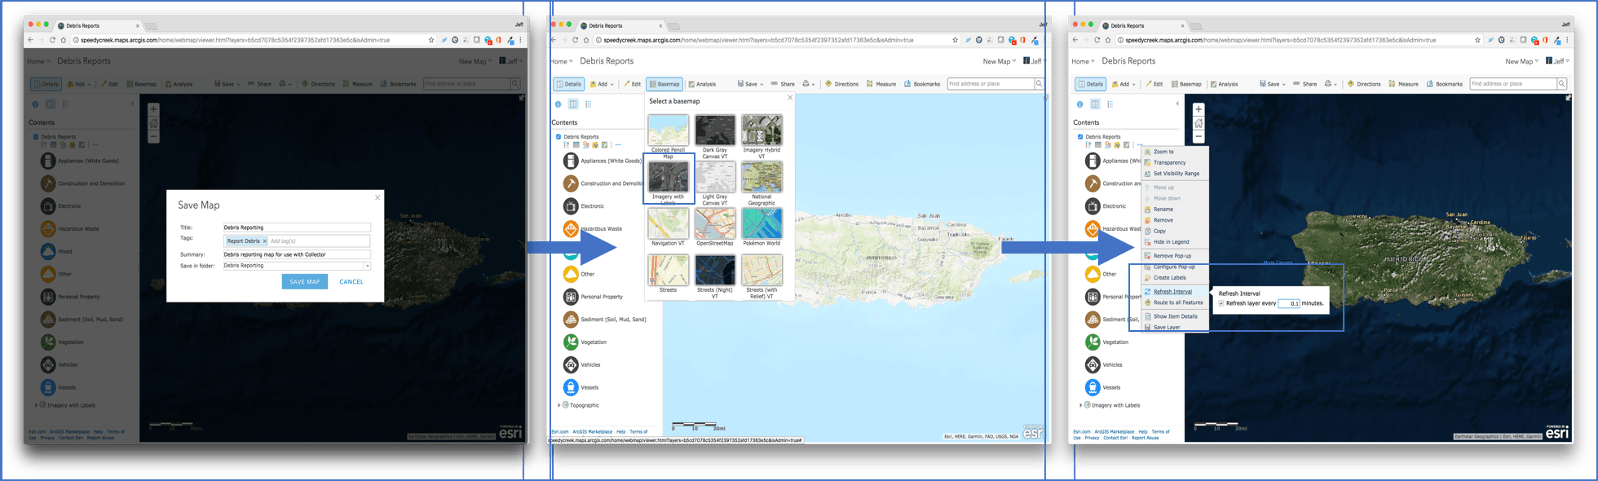Click the Summary field in the Save Map dialog

(x=296, y=254)
